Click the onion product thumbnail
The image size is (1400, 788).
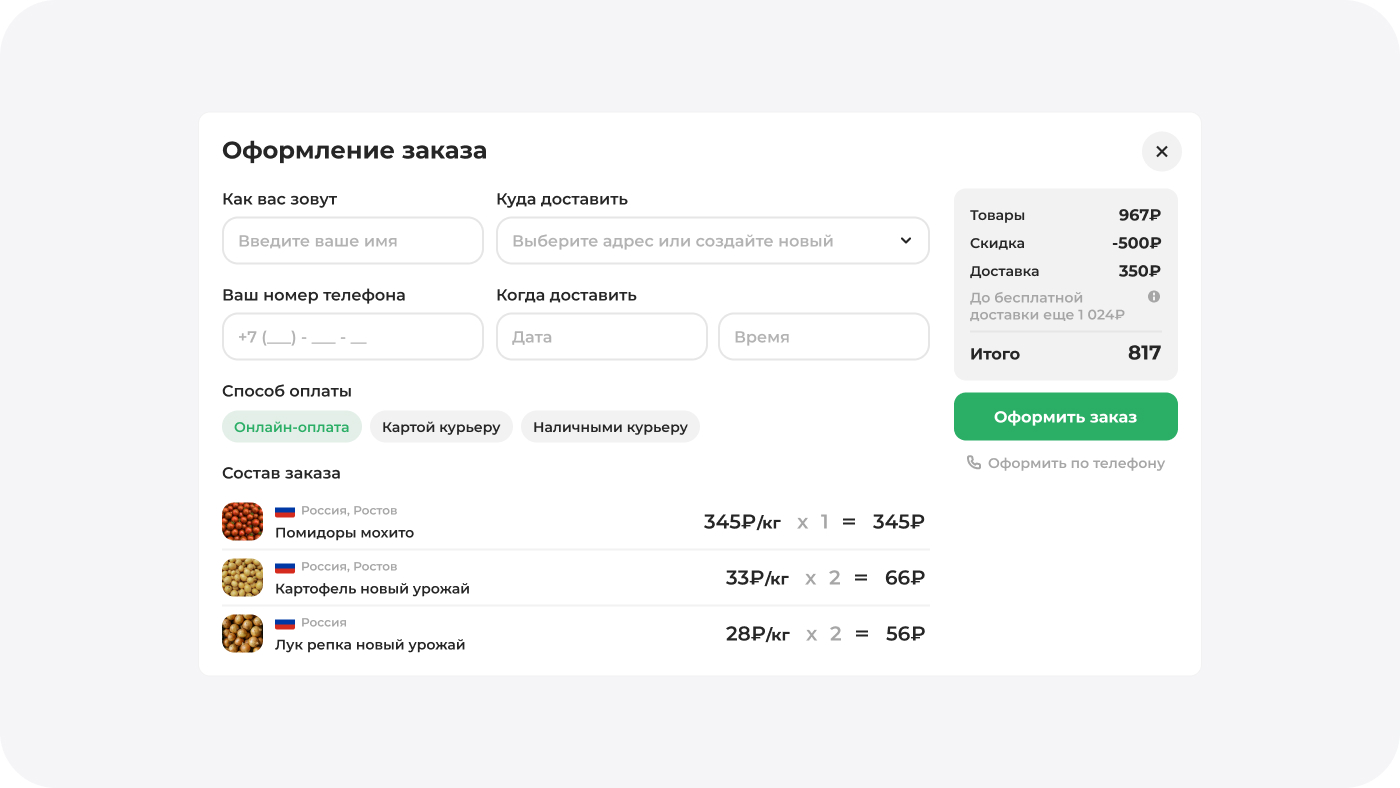pos(242,634)
